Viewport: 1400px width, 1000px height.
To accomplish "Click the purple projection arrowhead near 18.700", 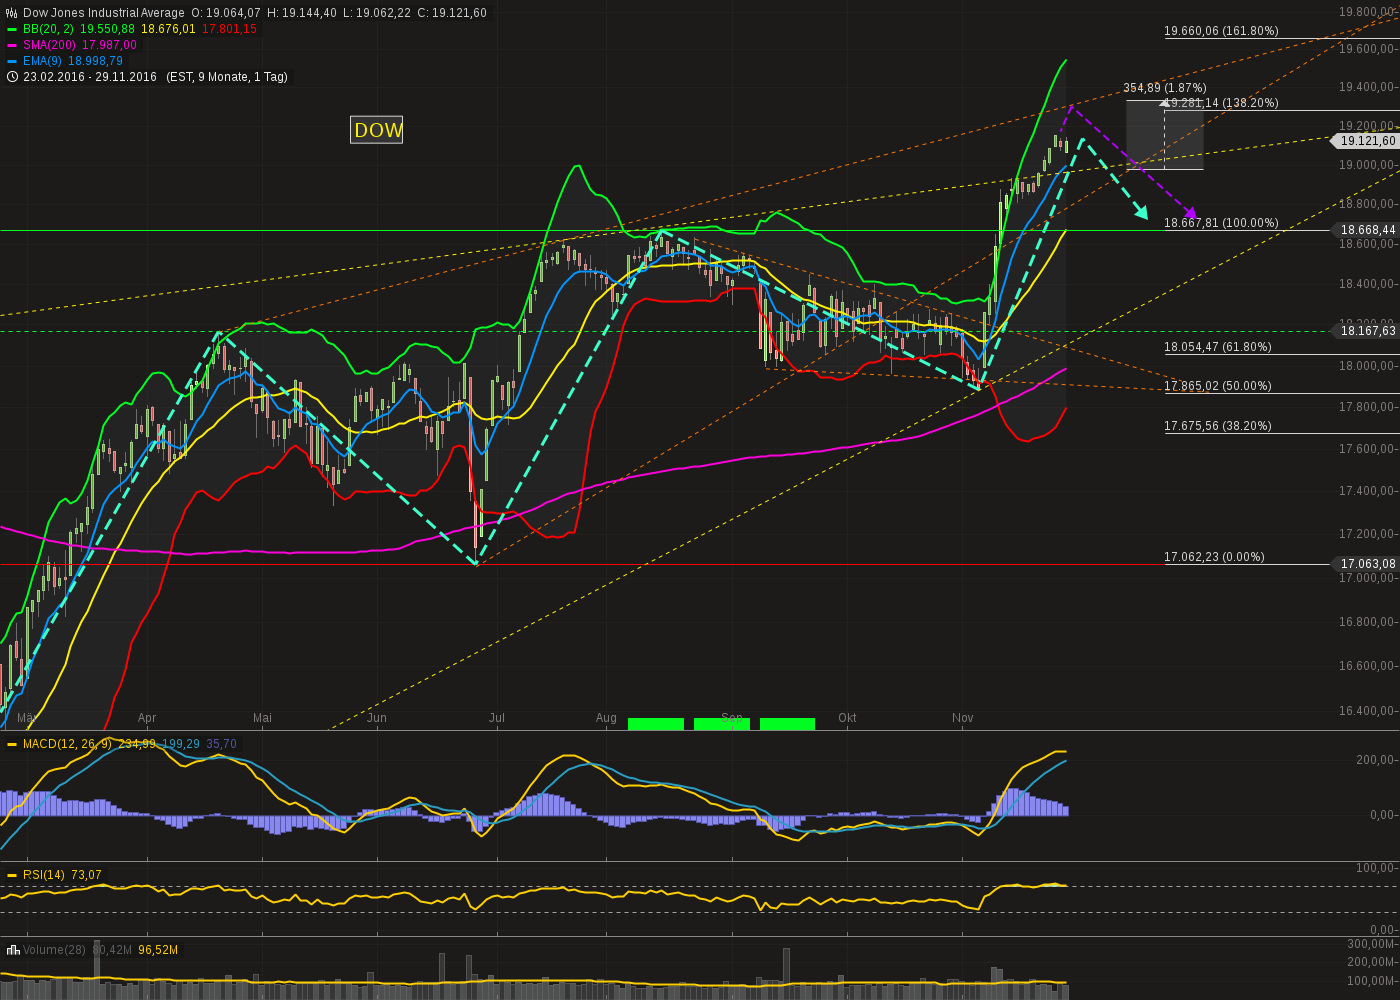I will click(x=1189, y=212).
